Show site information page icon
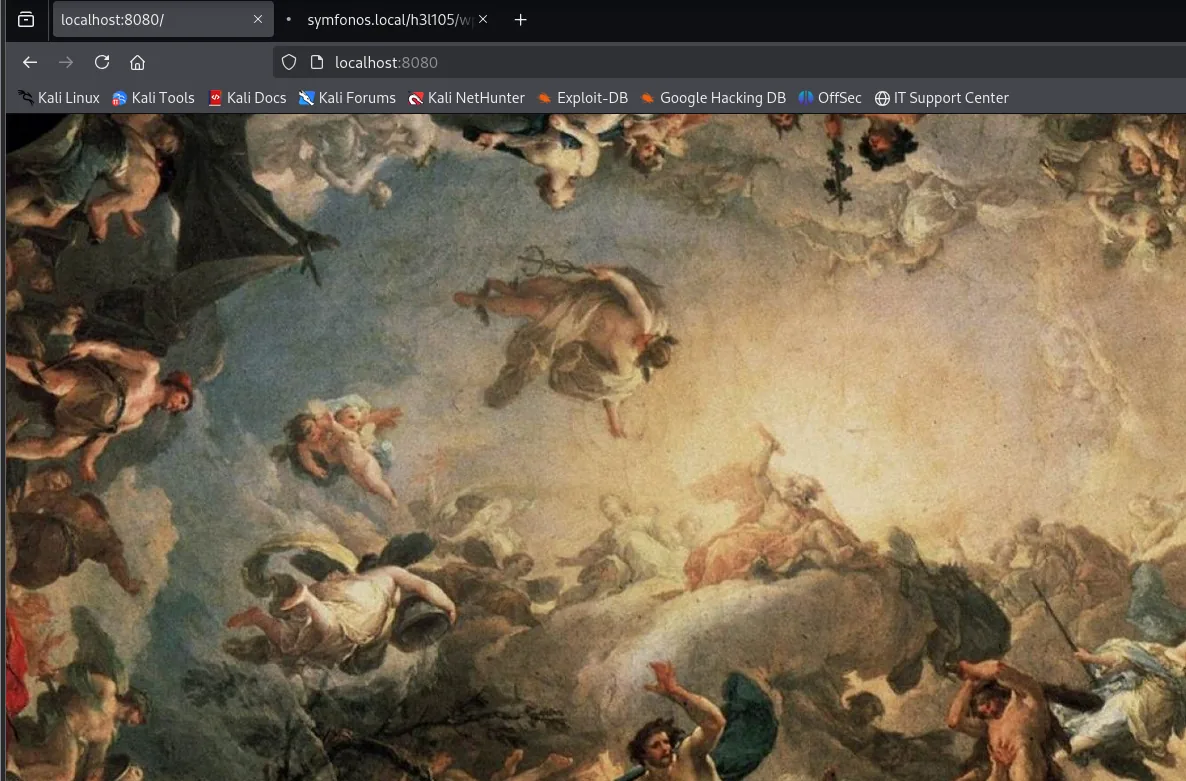Image resolution: width=1186 pixels, height=781 pixels. [317, 63]
